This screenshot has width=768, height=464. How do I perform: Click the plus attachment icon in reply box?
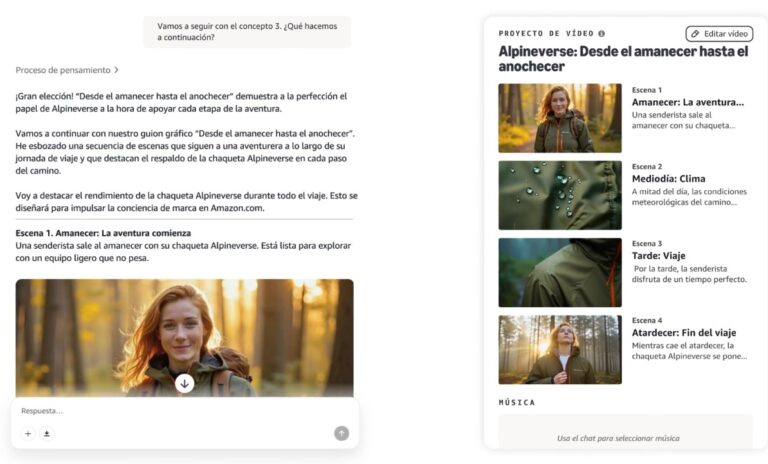coord(28,434)
